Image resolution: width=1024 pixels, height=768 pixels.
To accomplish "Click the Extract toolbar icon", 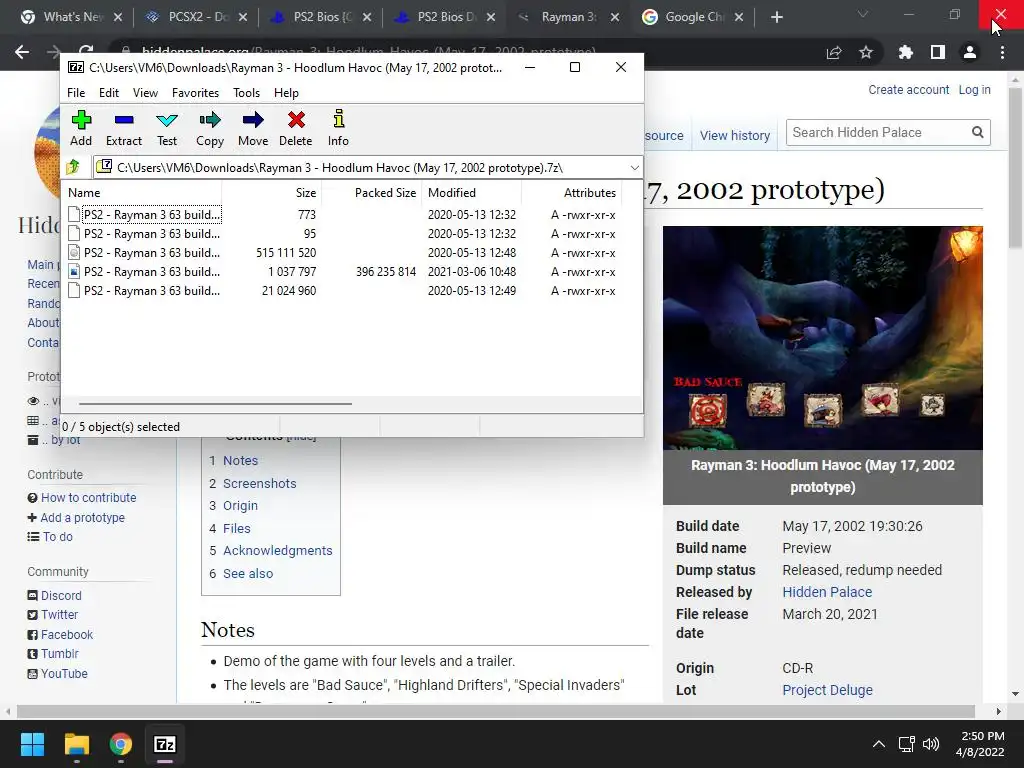I will [x=123, y=129].
